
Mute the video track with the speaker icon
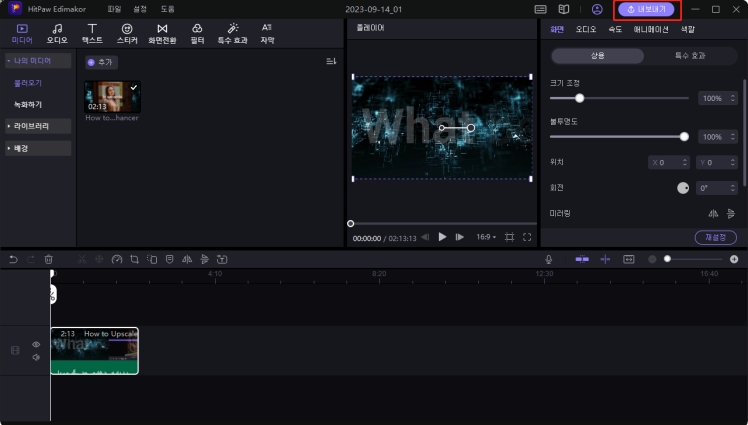[36, 357]
